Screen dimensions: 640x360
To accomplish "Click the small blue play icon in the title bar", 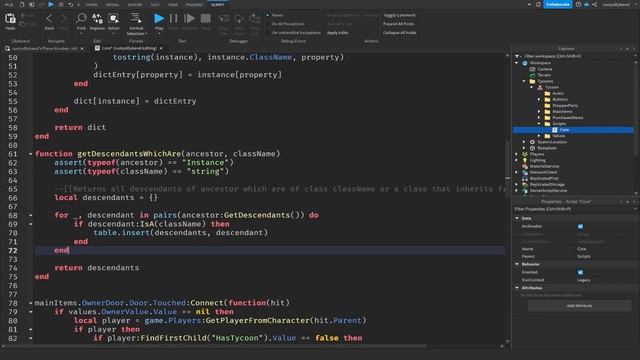I will point(51,4).
